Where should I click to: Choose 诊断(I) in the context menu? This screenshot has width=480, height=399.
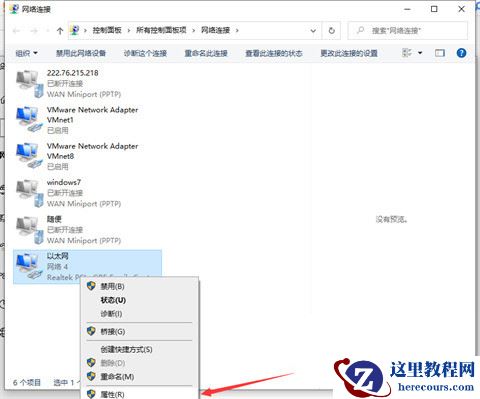click(140, 314)
